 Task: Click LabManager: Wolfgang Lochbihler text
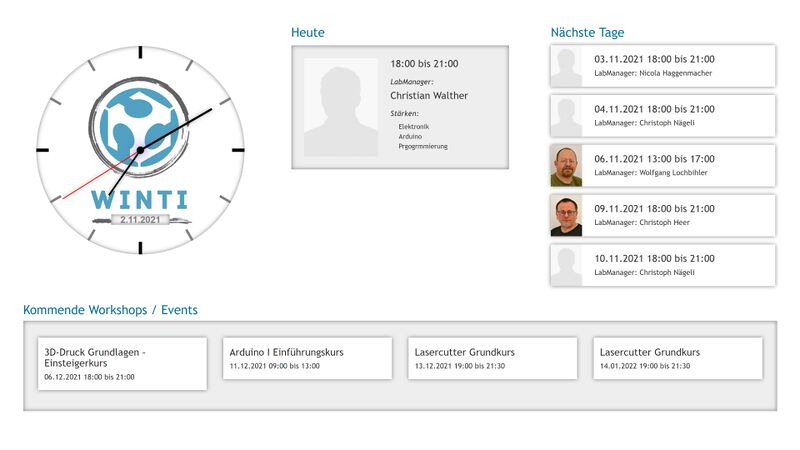(x=651, y=172)
